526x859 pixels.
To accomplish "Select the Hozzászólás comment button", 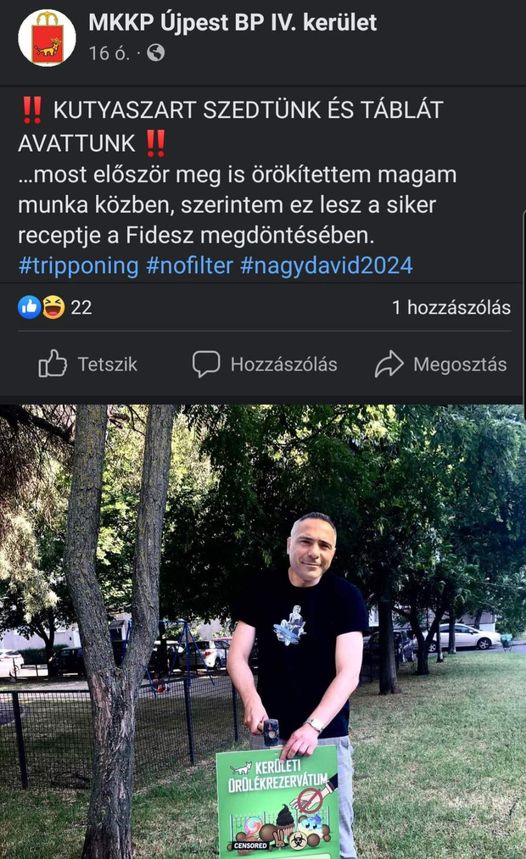I will 265,364.
